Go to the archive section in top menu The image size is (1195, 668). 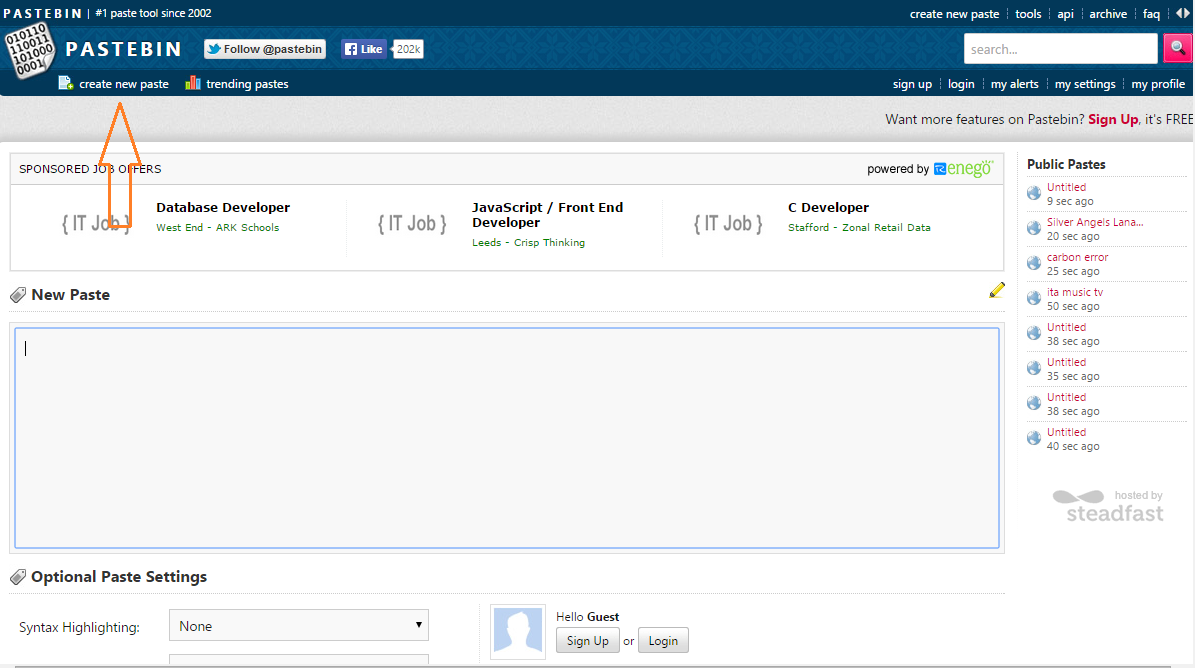1108,13
